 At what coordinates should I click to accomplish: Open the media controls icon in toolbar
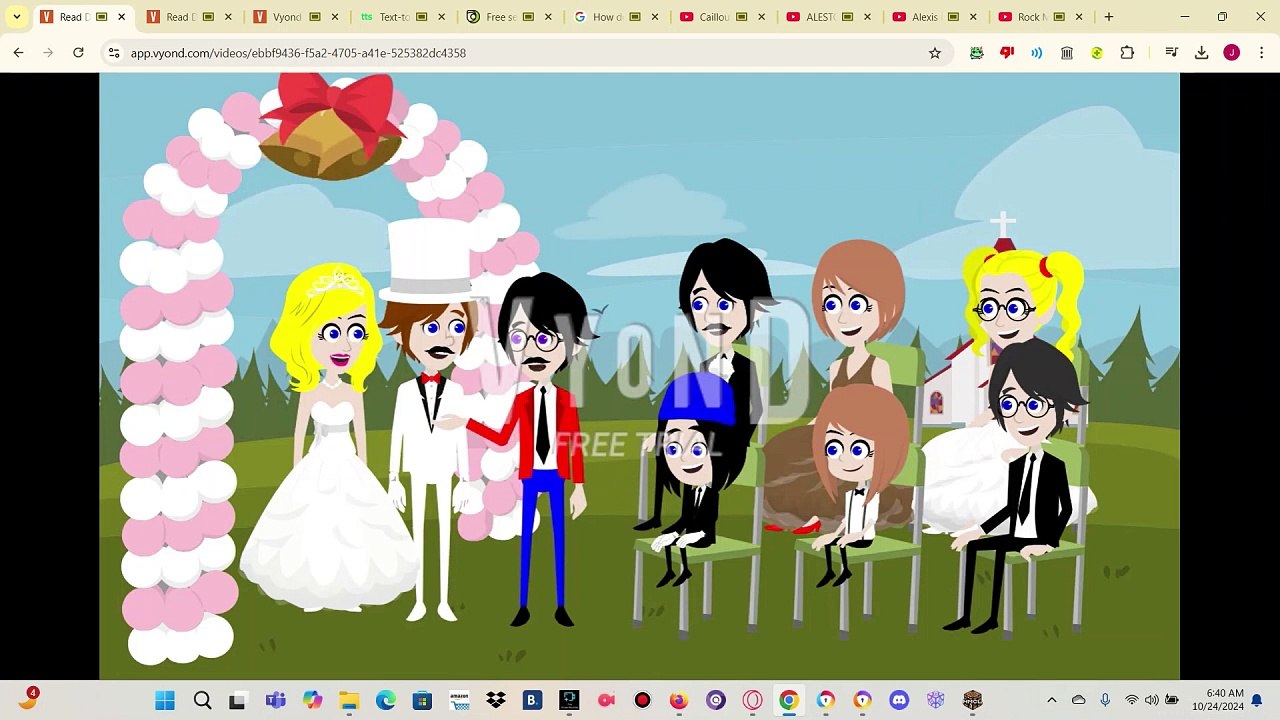[1172, 53]
